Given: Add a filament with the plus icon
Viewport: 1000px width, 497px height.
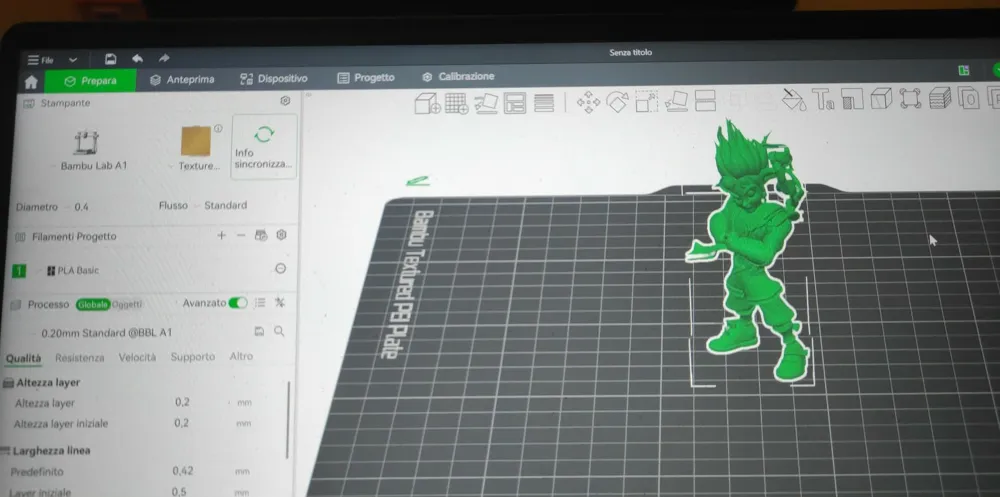Looking at the screenshot, I should tap(221, 235).
